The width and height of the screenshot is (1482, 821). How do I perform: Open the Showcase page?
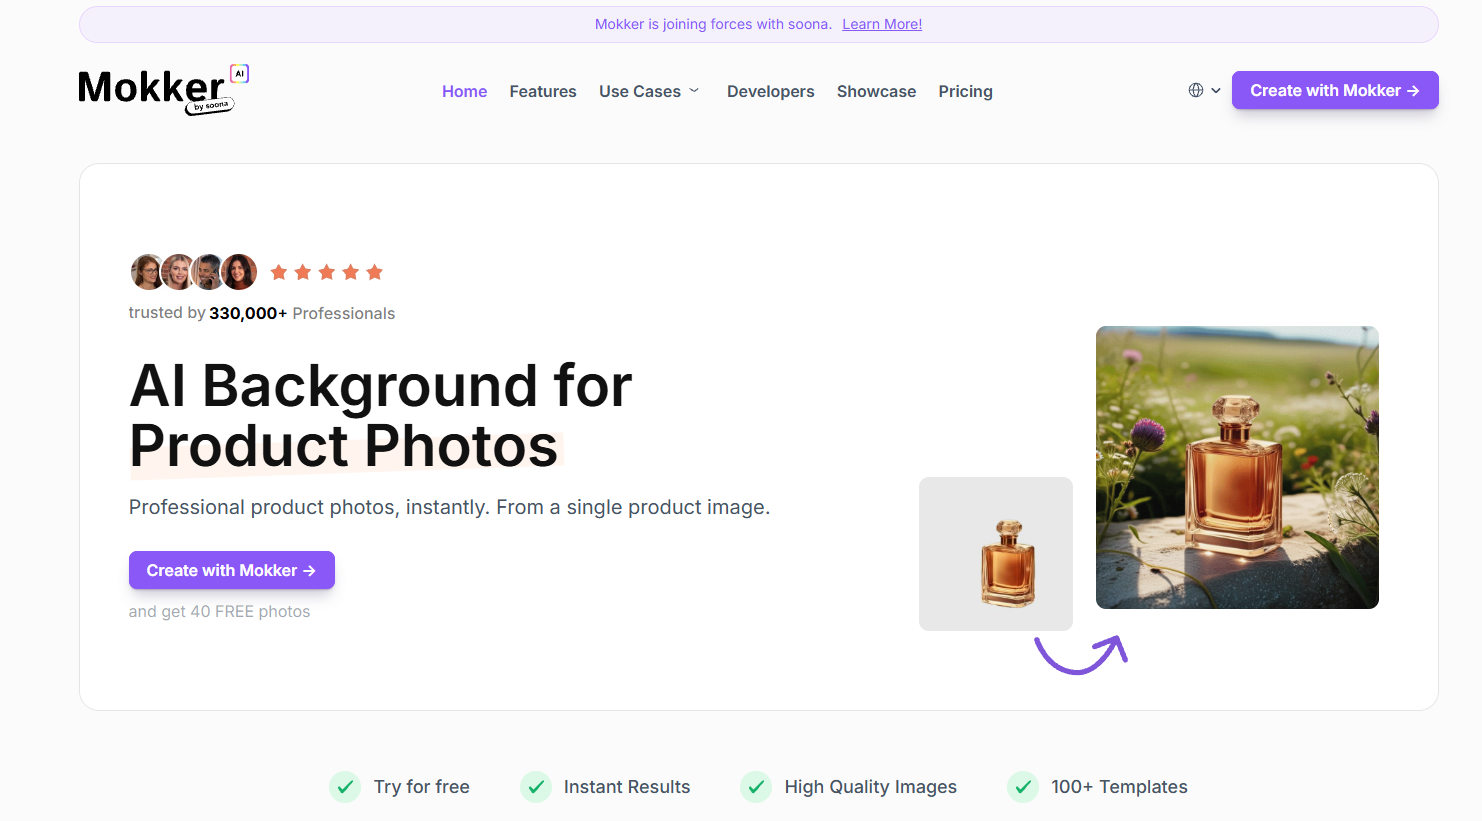pyautogui.click(x=876, y=91)
